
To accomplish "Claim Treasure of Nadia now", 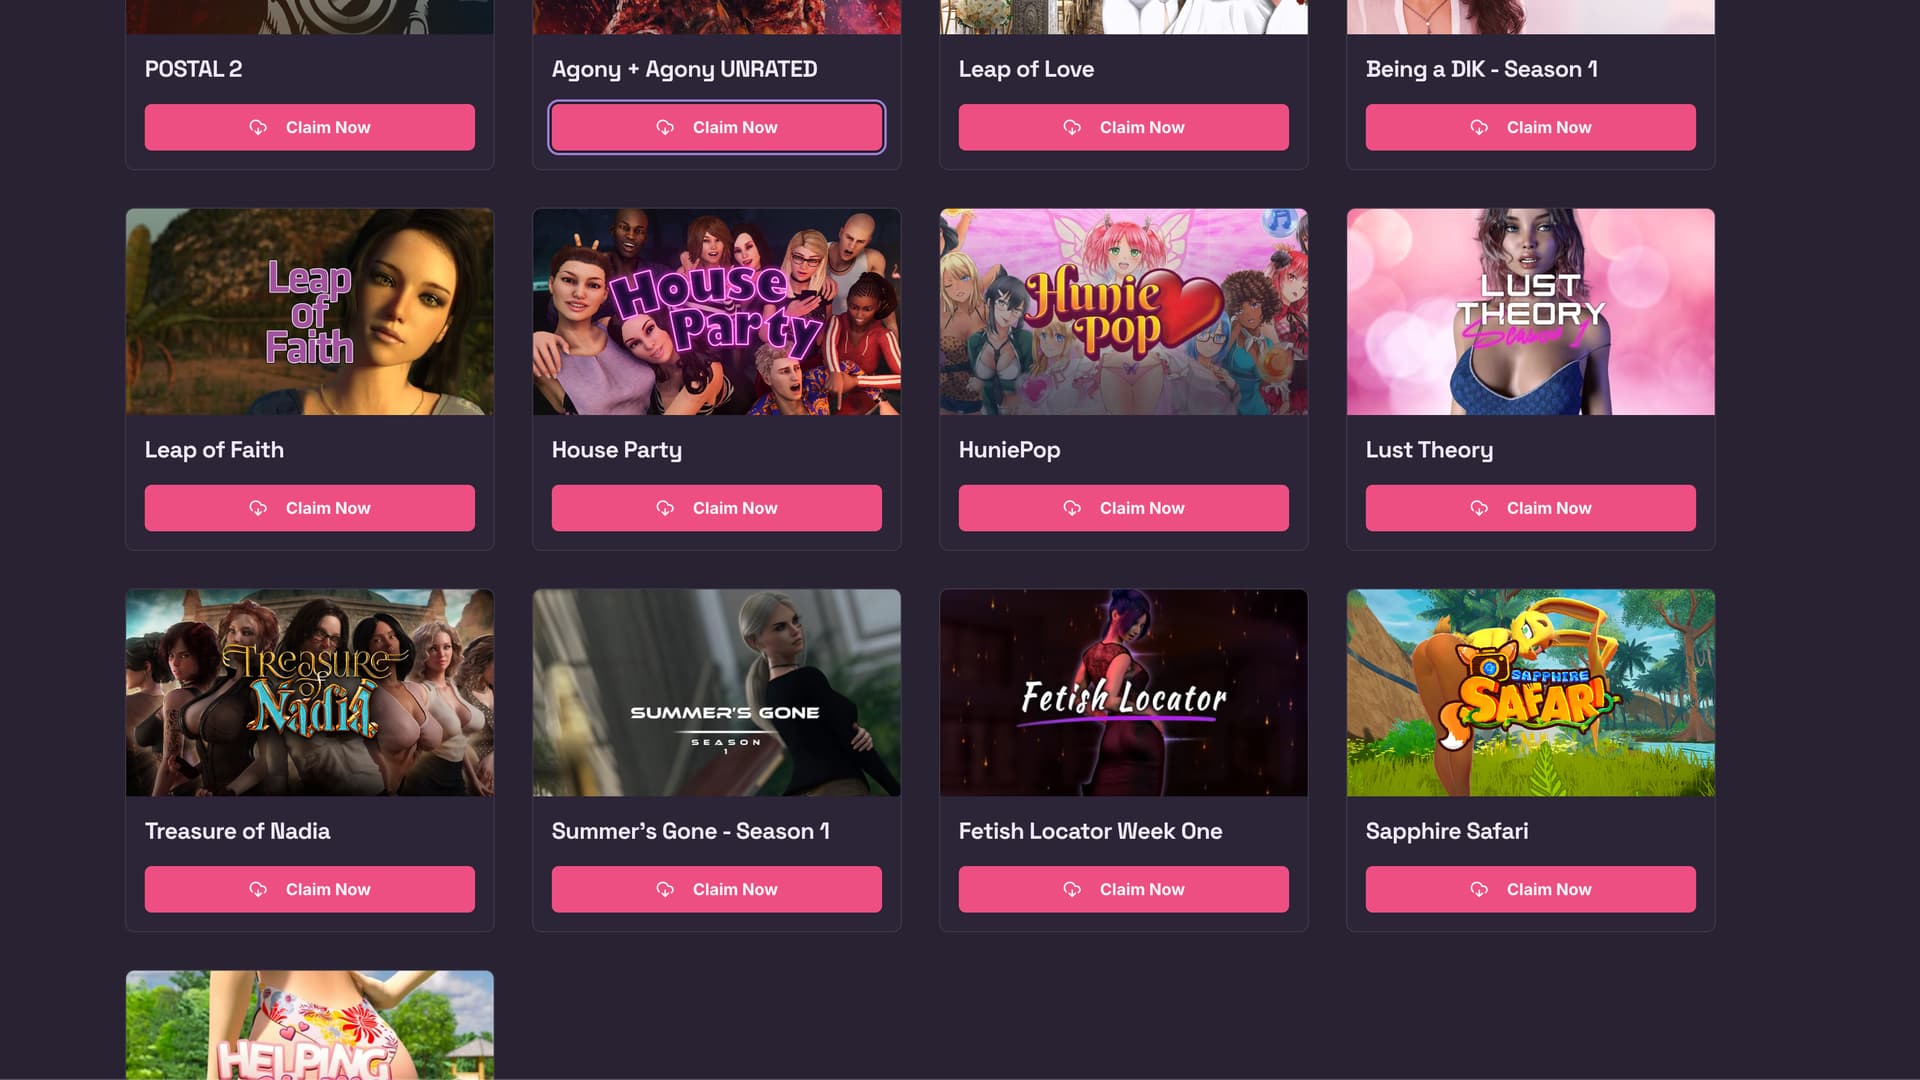I will (309, 889).
